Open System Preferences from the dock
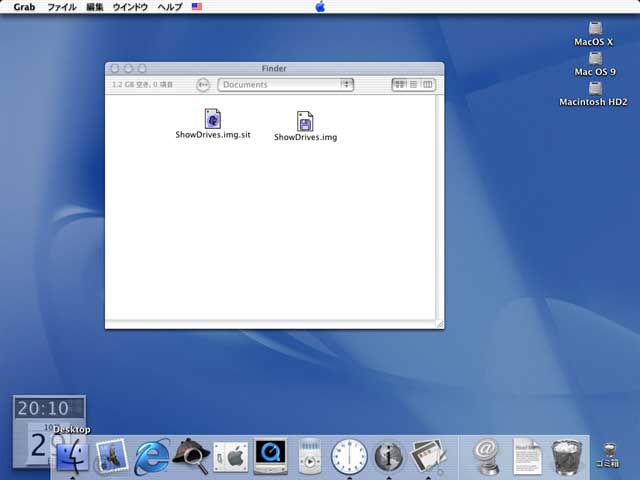640x480 pixels. coord(231,456)
